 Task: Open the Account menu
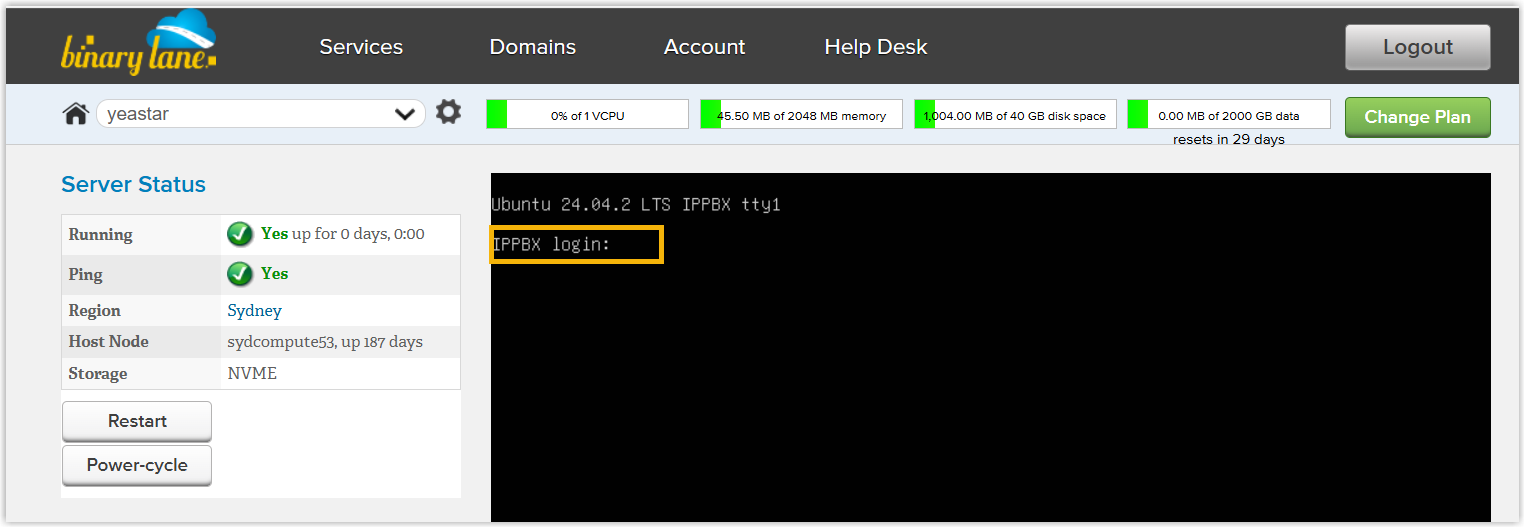tap(704, 47)
